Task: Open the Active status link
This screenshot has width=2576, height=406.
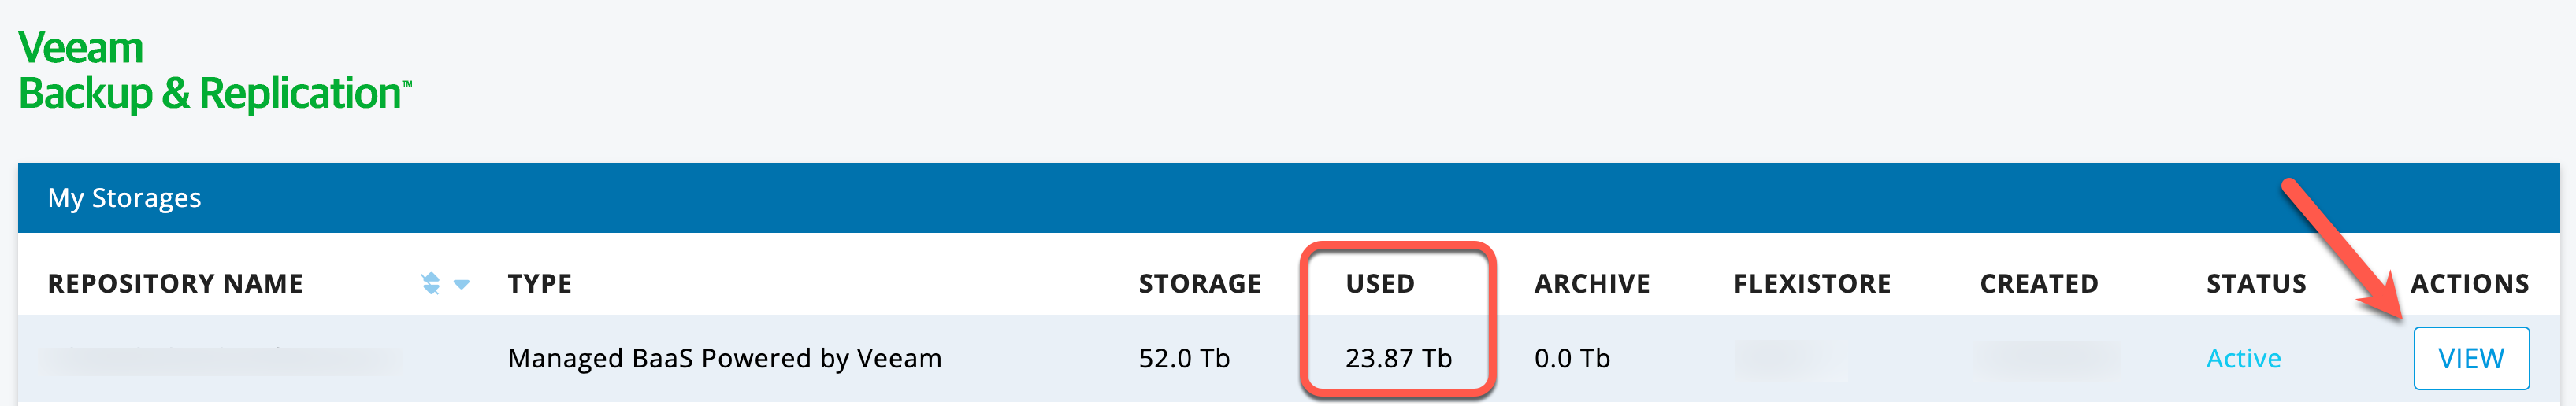Action: point(2243,358)
